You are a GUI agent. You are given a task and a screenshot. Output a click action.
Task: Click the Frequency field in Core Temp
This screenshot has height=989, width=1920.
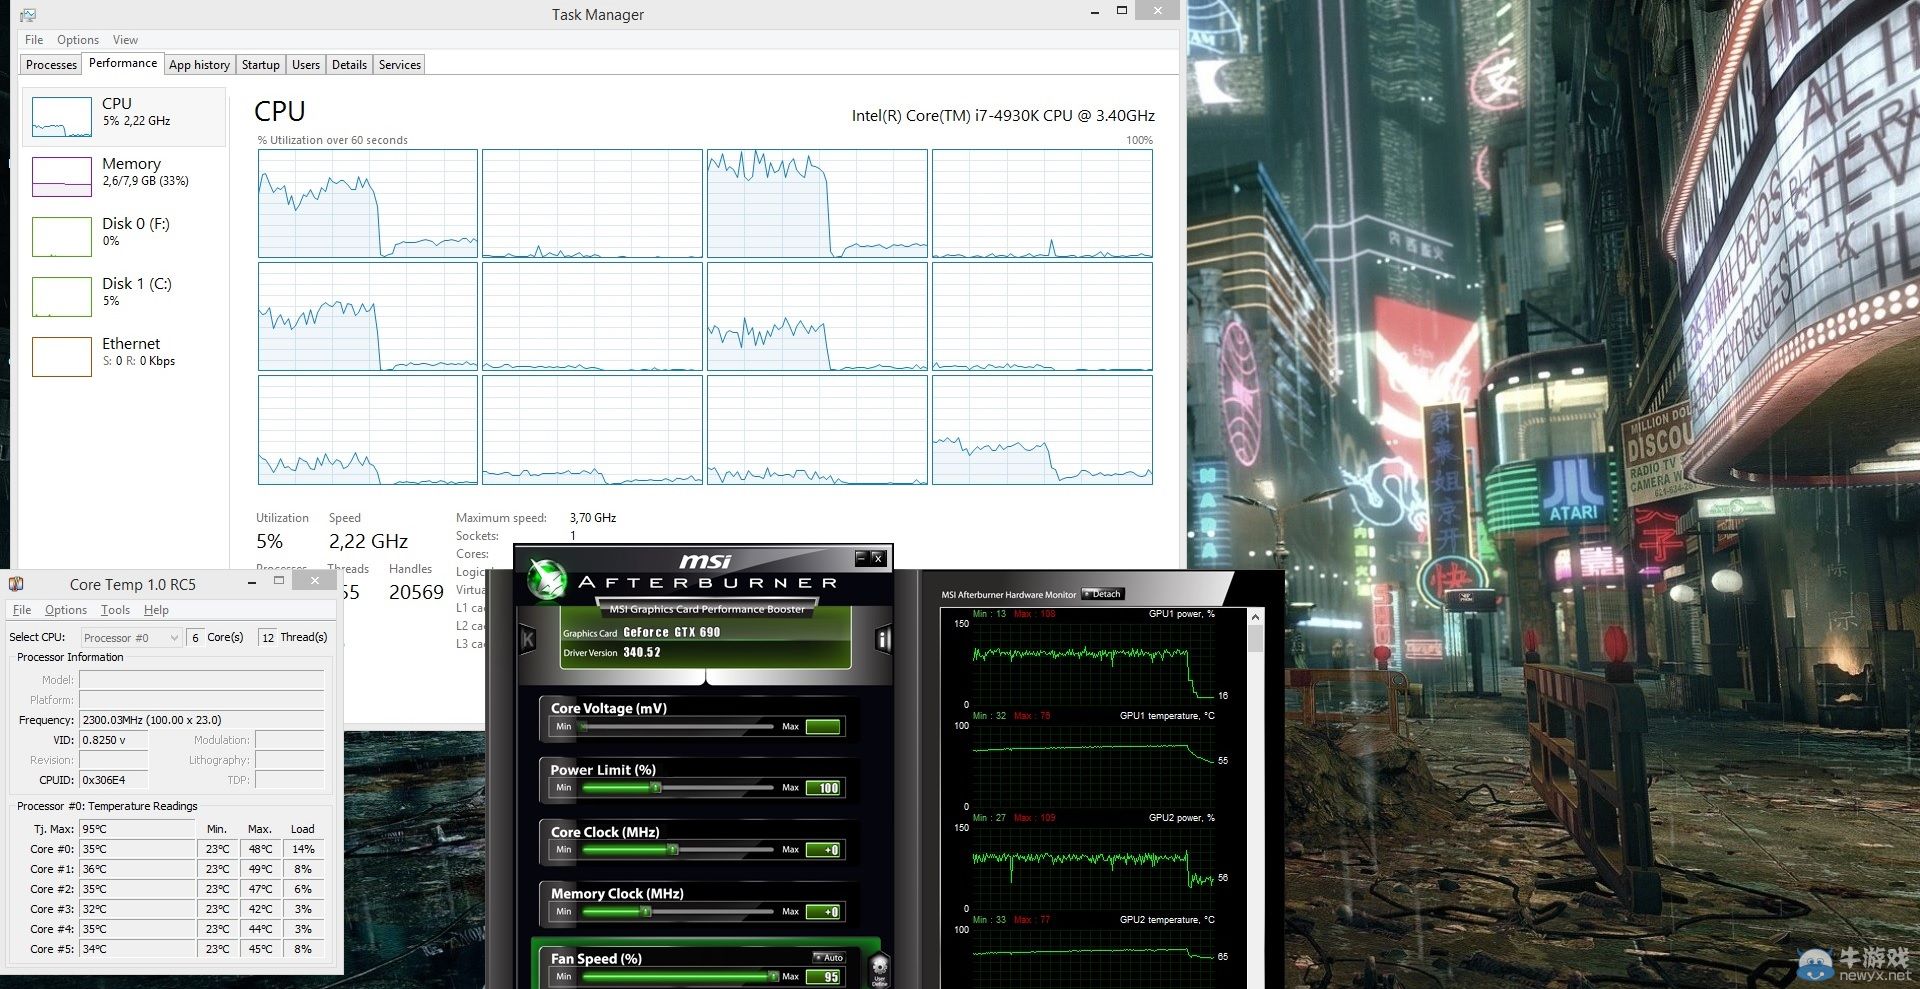pos(202,720)
